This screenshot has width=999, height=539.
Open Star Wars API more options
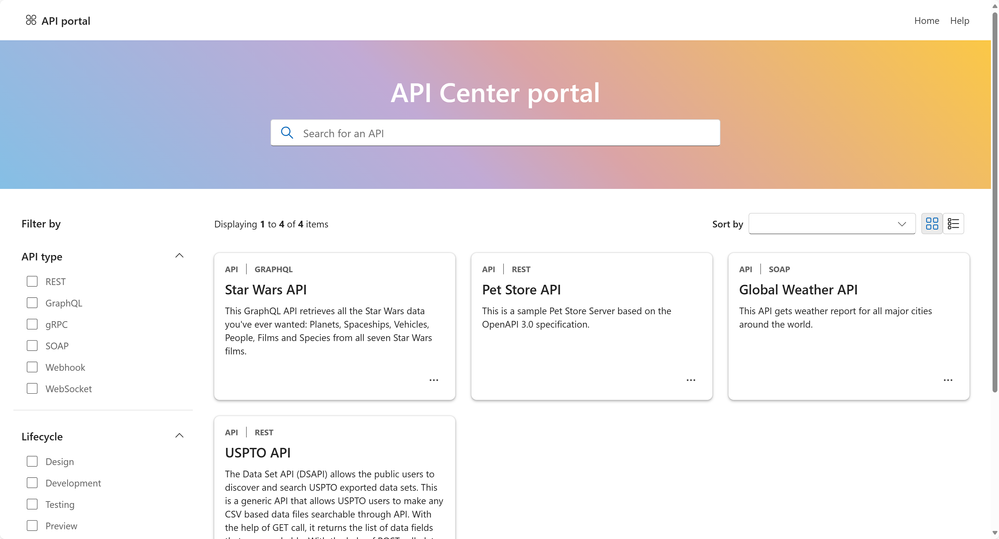click(x=434, y=380)
